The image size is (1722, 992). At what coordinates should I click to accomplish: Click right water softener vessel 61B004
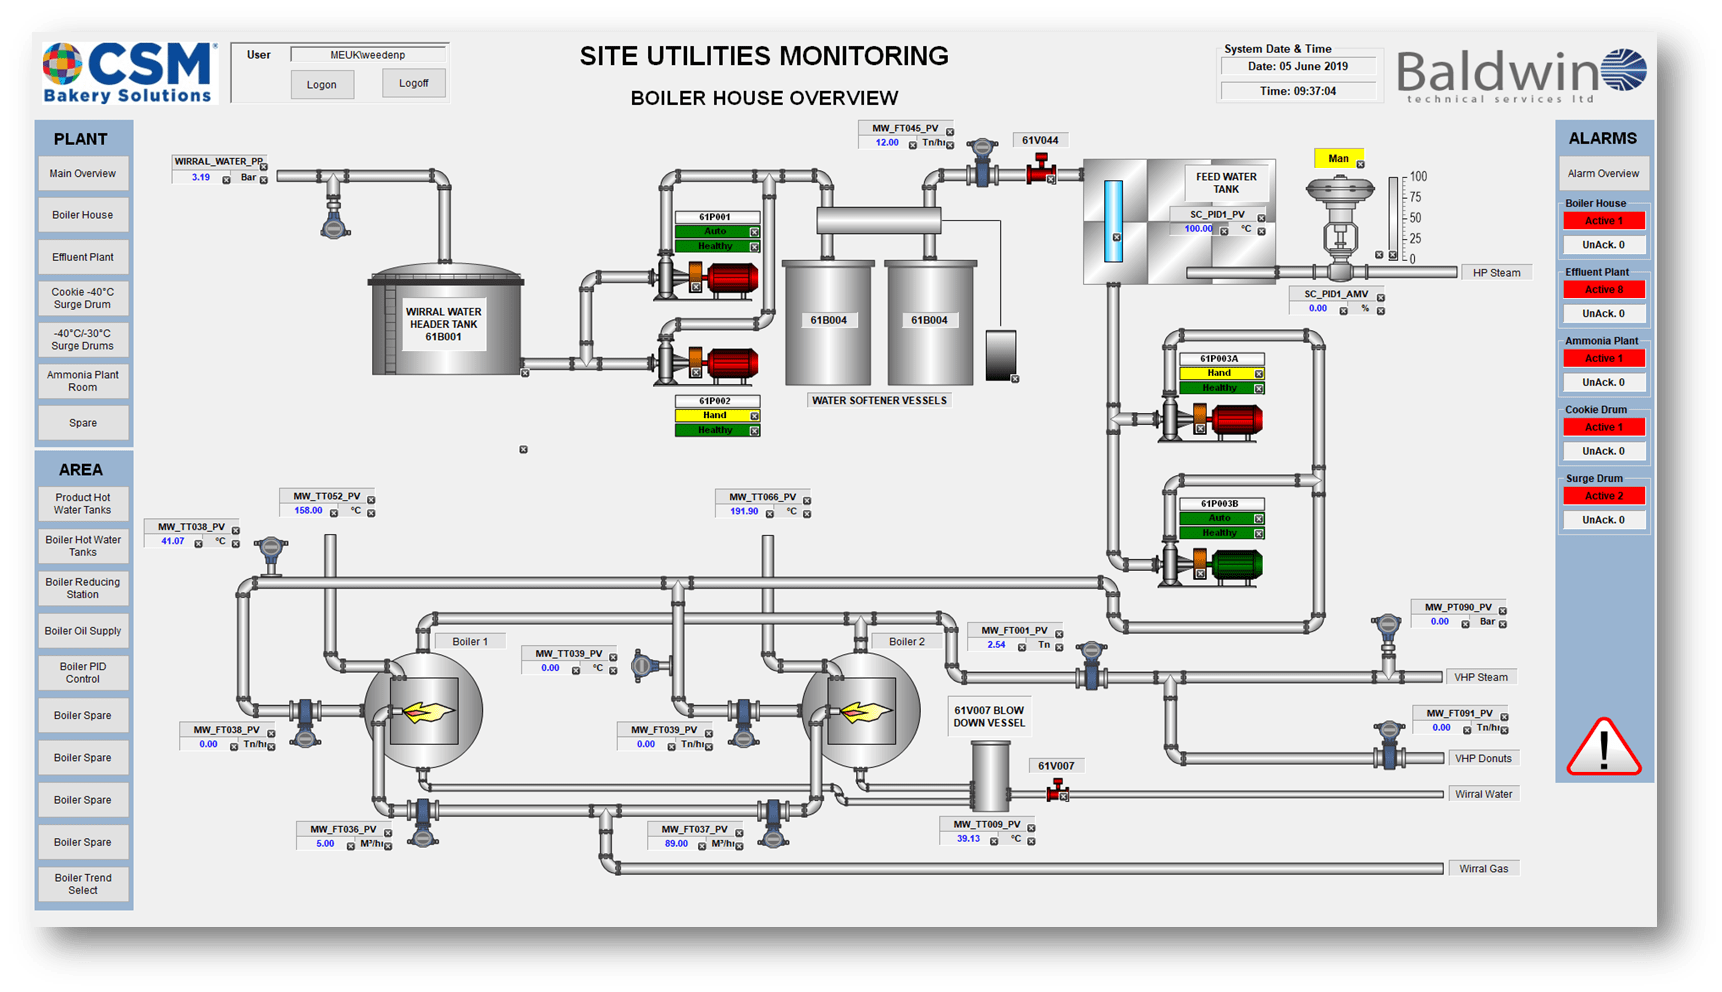tap(929, 322)
